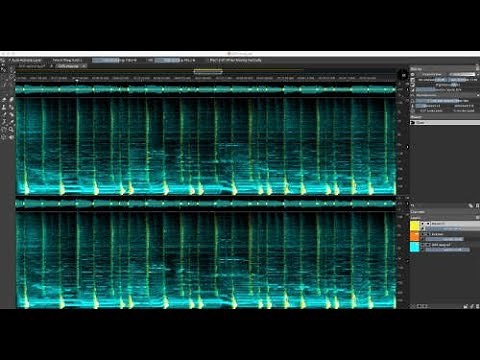Select the stamp-shaped clone tool

[x=4, y=107]
